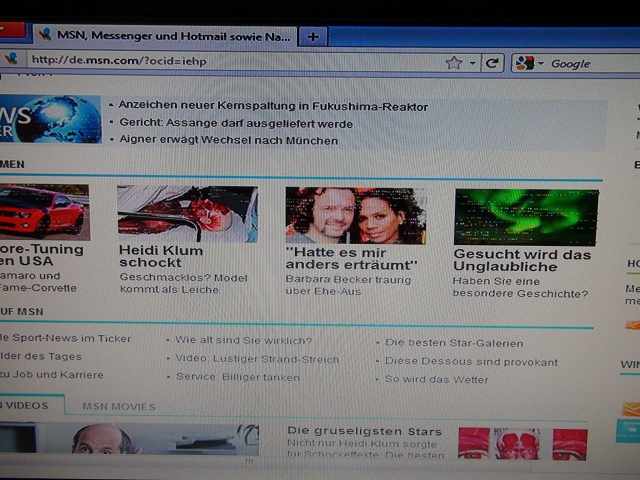Click the Google search engine icon
This screenshot has height=480, width=640.
(x=525, y=63)
